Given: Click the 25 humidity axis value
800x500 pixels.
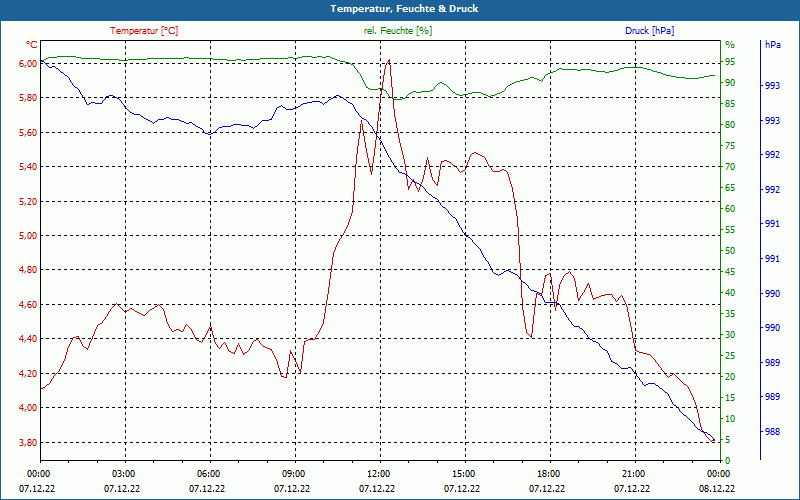Looking at the screenshot, I should click(x=730, y=356).
